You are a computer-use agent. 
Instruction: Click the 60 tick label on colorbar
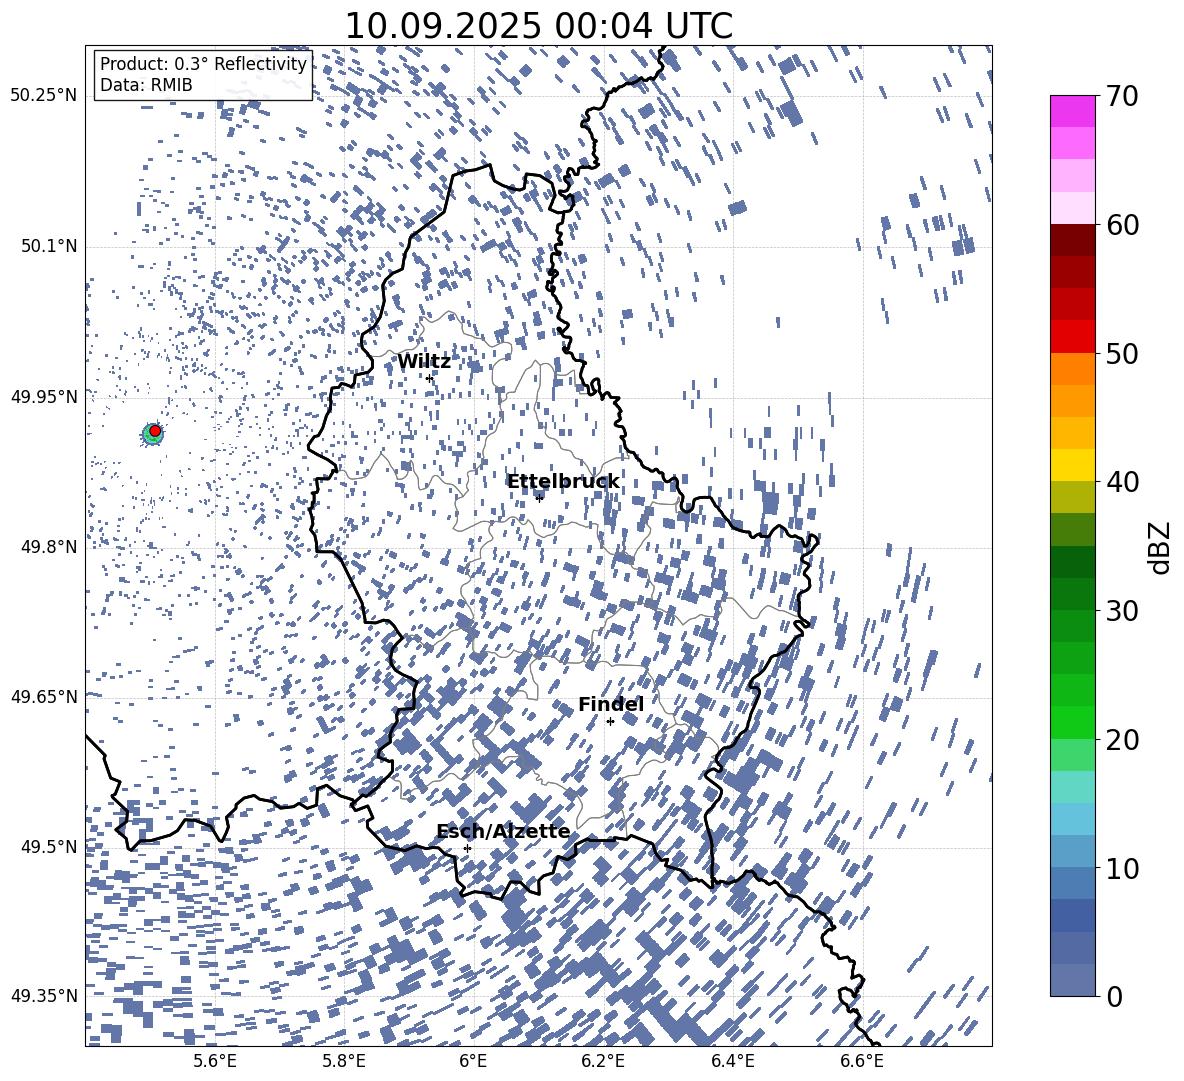tap(1122, 225)
